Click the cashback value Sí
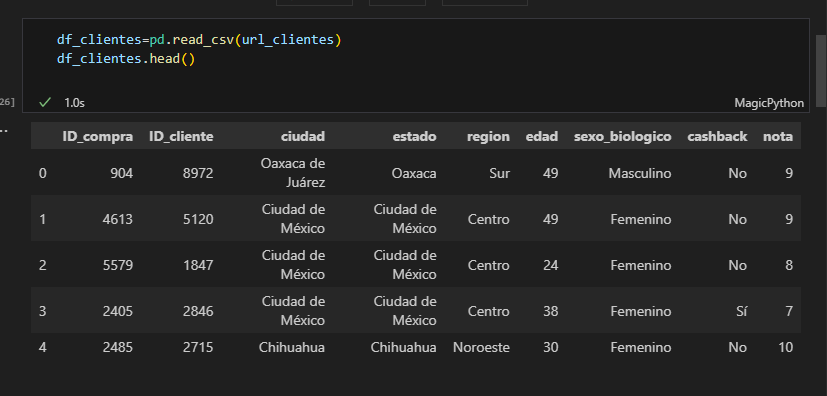Screen dimensions: 827x396 742,311
